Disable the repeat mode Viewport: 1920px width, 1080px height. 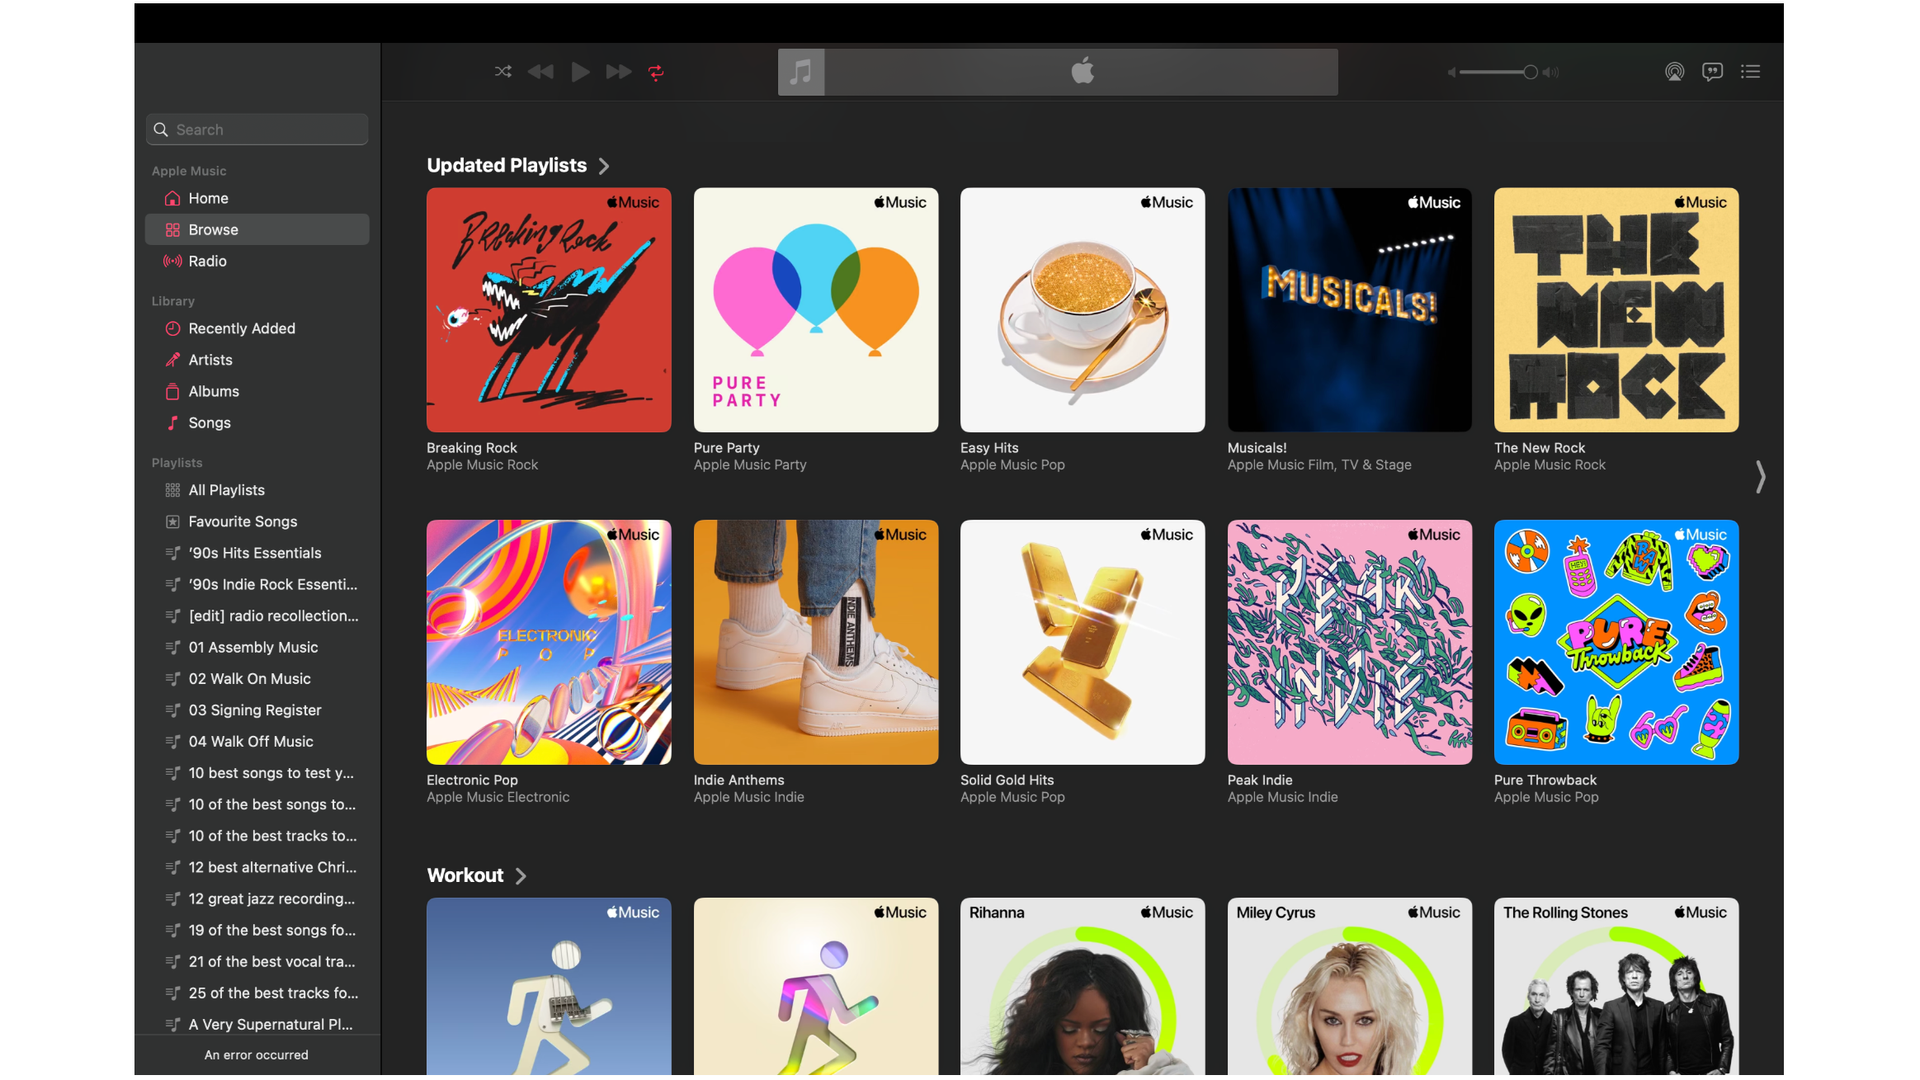656,71
